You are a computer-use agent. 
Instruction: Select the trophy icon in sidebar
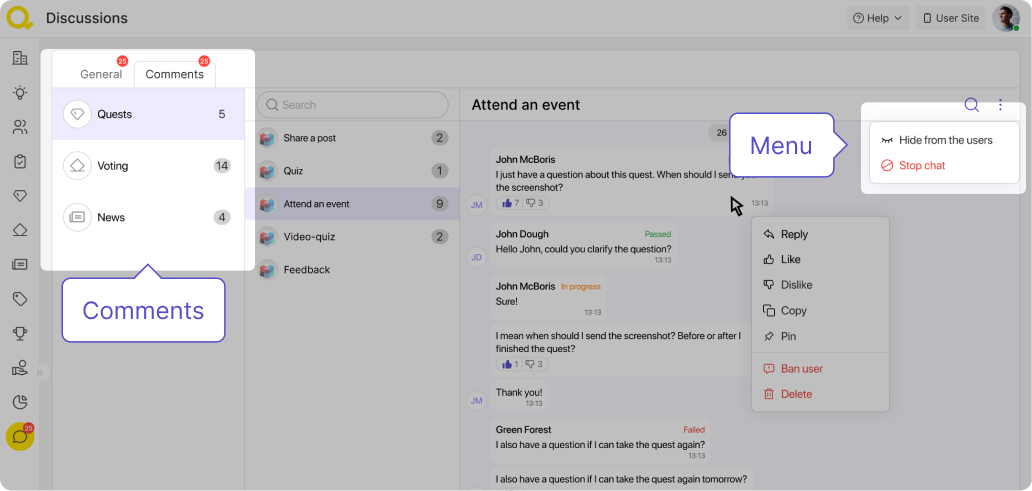pyautogui.click(x=19, y=333)
